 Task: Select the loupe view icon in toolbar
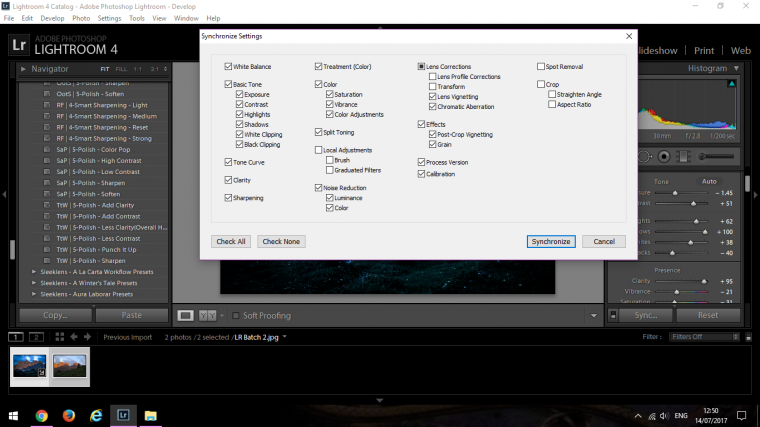(185, 316)
